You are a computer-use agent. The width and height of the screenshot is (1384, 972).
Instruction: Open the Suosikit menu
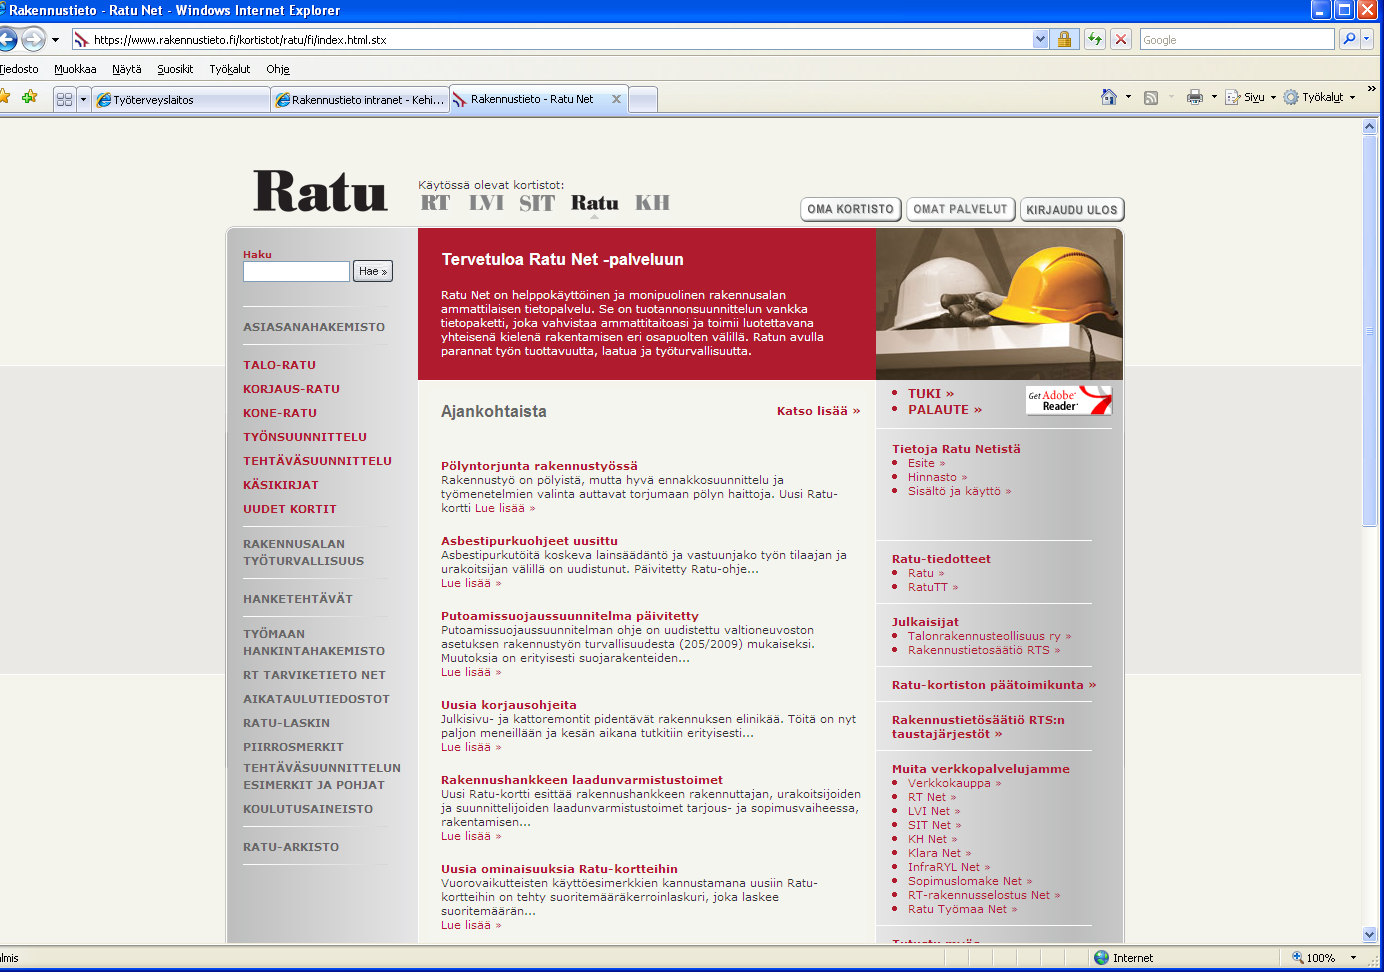tap(175, 69)
